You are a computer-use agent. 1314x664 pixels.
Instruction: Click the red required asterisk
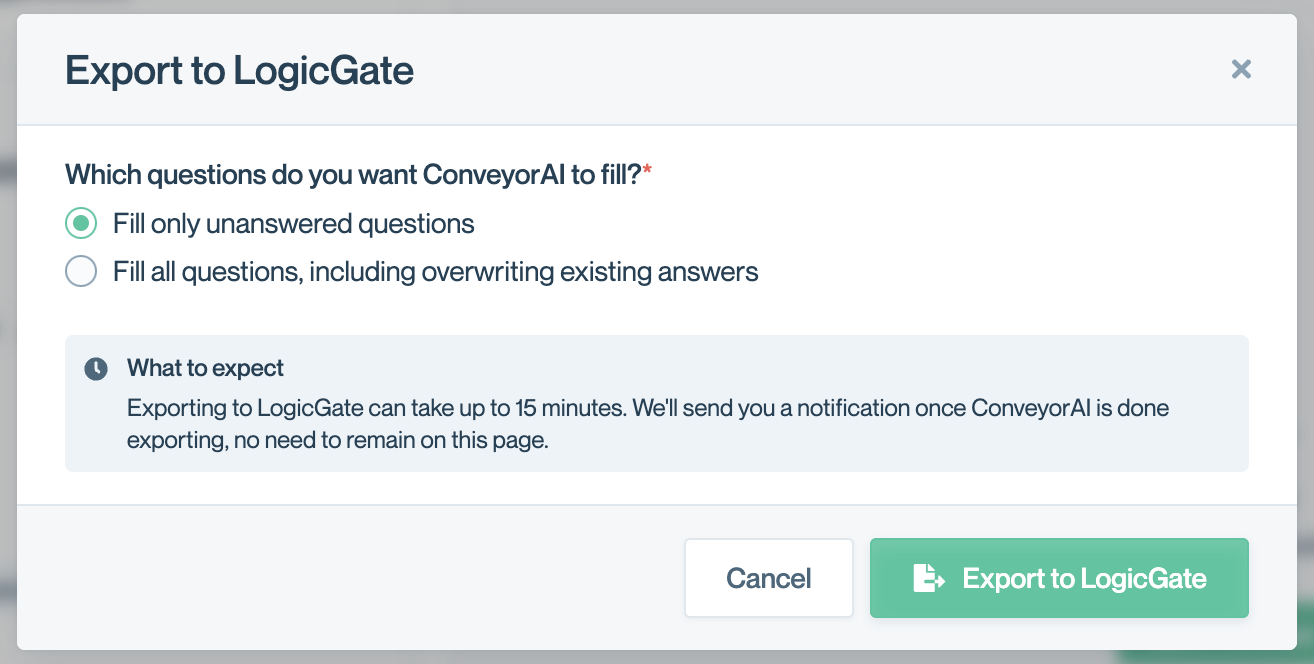(x=647, y=172)
